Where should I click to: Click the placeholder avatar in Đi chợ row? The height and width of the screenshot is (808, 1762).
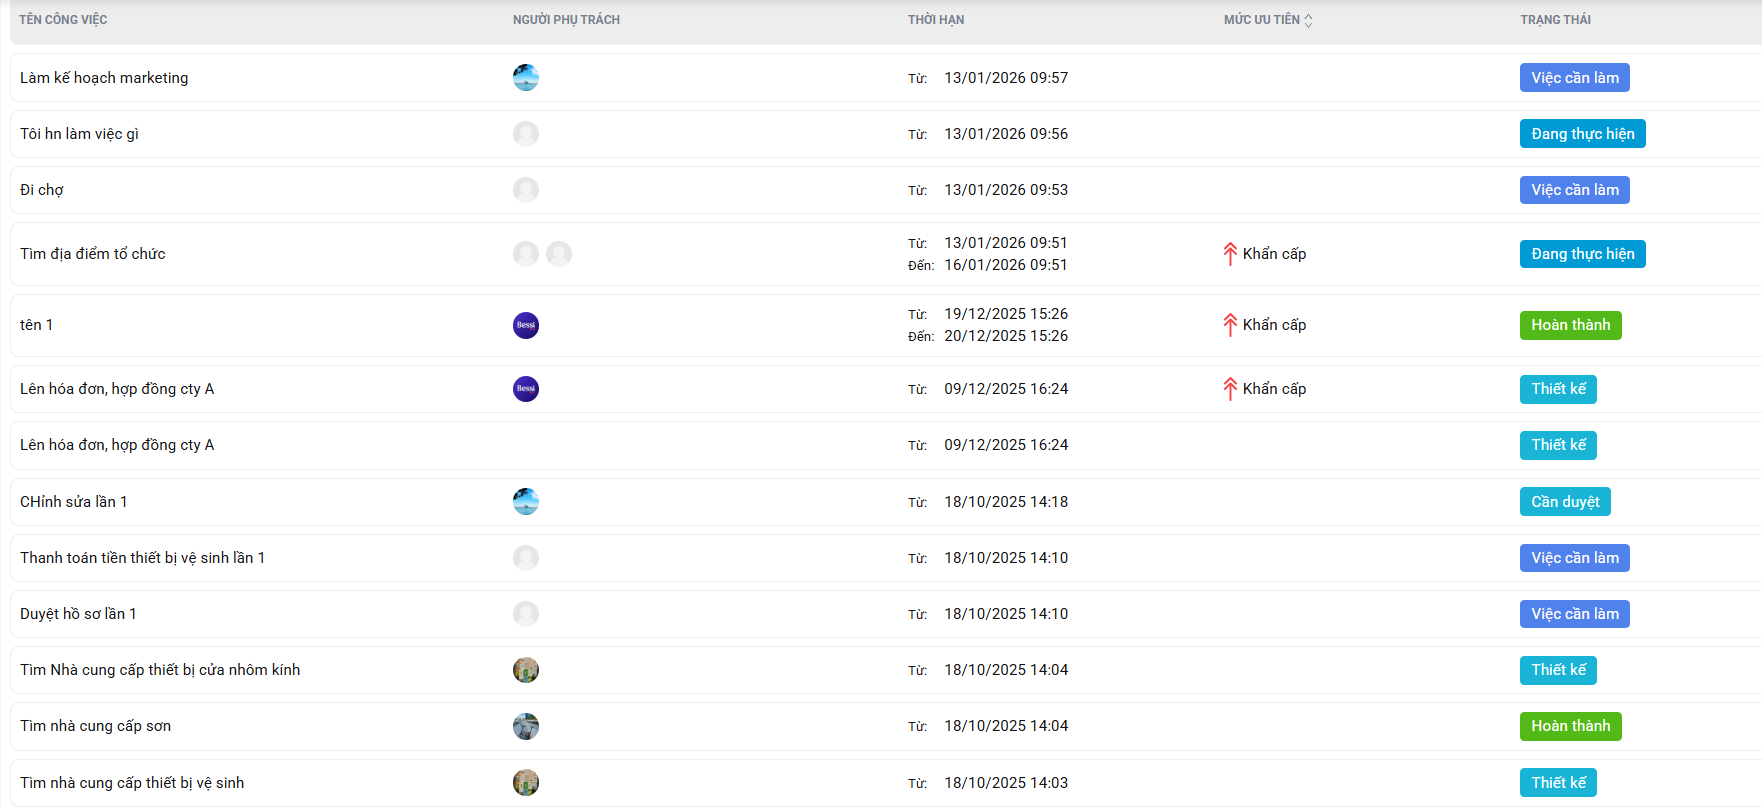tap(526, 190)
